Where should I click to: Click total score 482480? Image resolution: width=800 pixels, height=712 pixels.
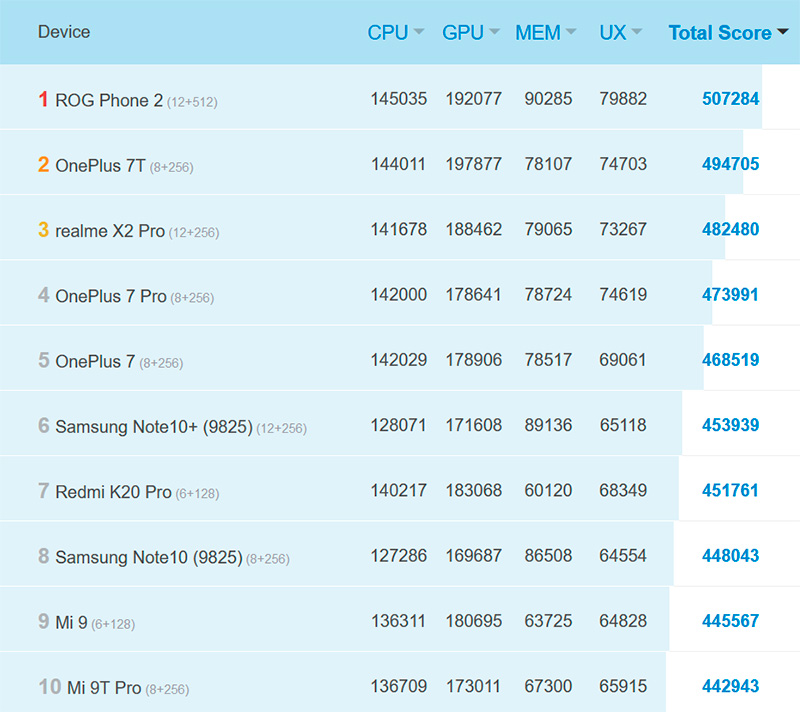730,230
